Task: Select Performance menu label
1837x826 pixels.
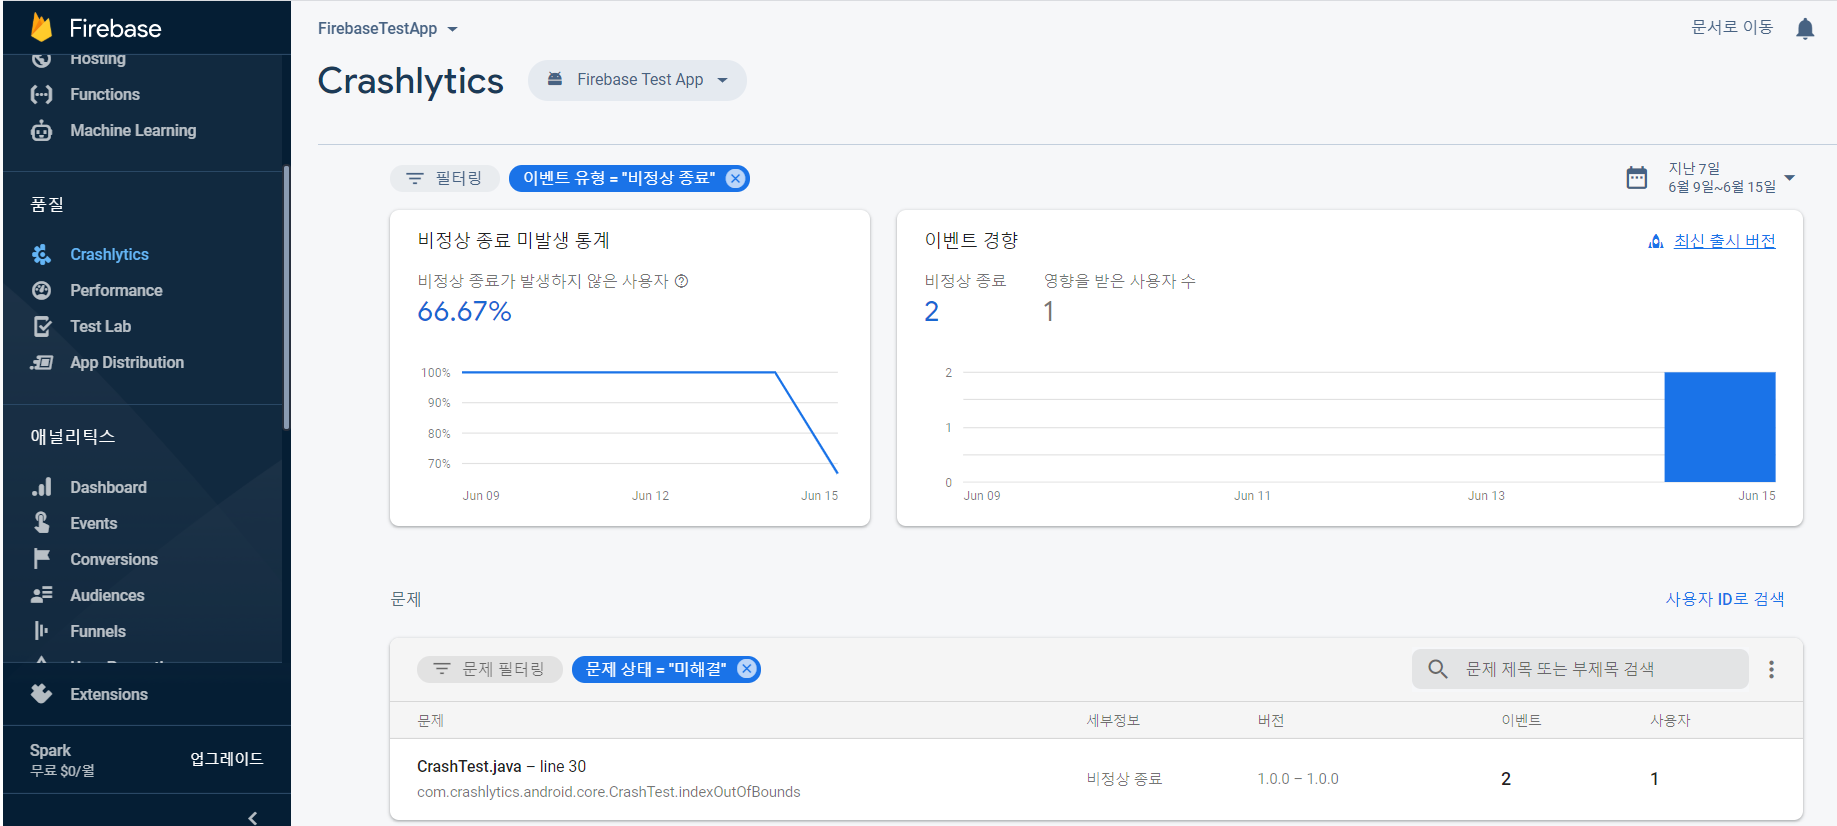Action: (x=116, y=290)
